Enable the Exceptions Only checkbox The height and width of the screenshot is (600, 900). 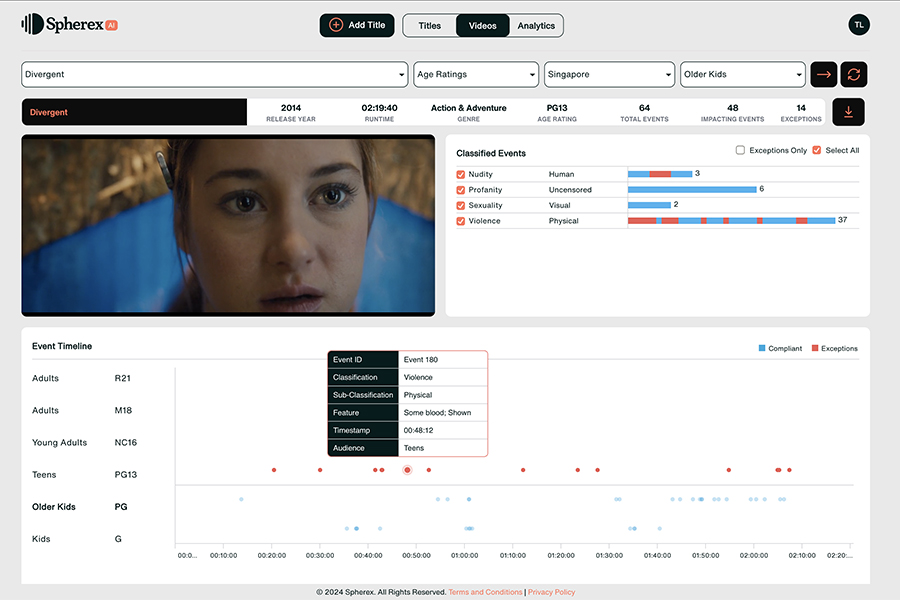click(740, 151)
